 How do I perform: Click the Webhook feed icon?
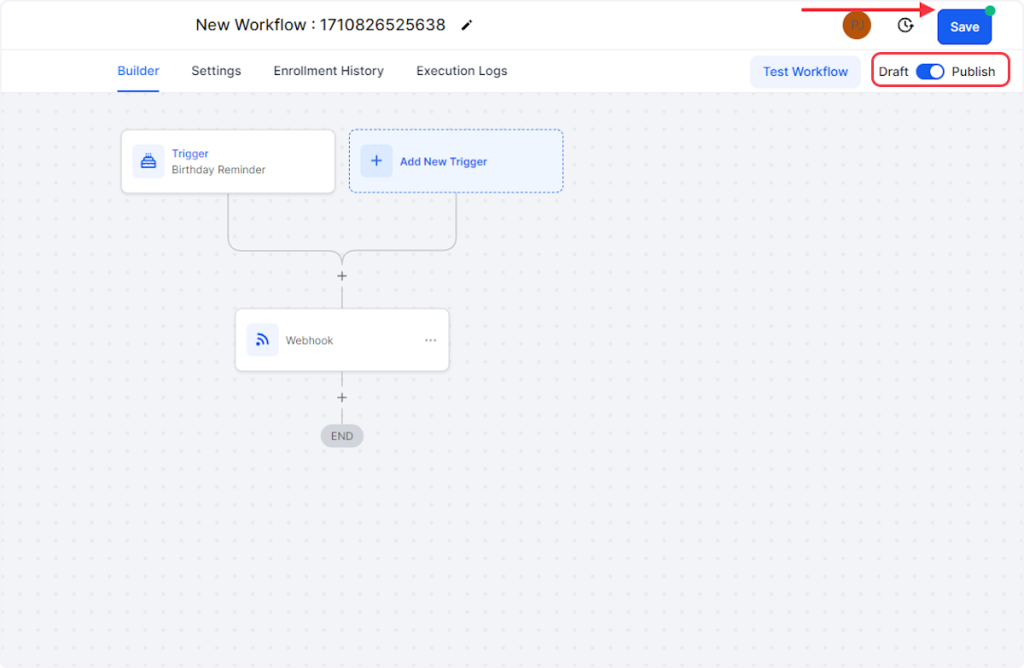(x=262, y=340)
